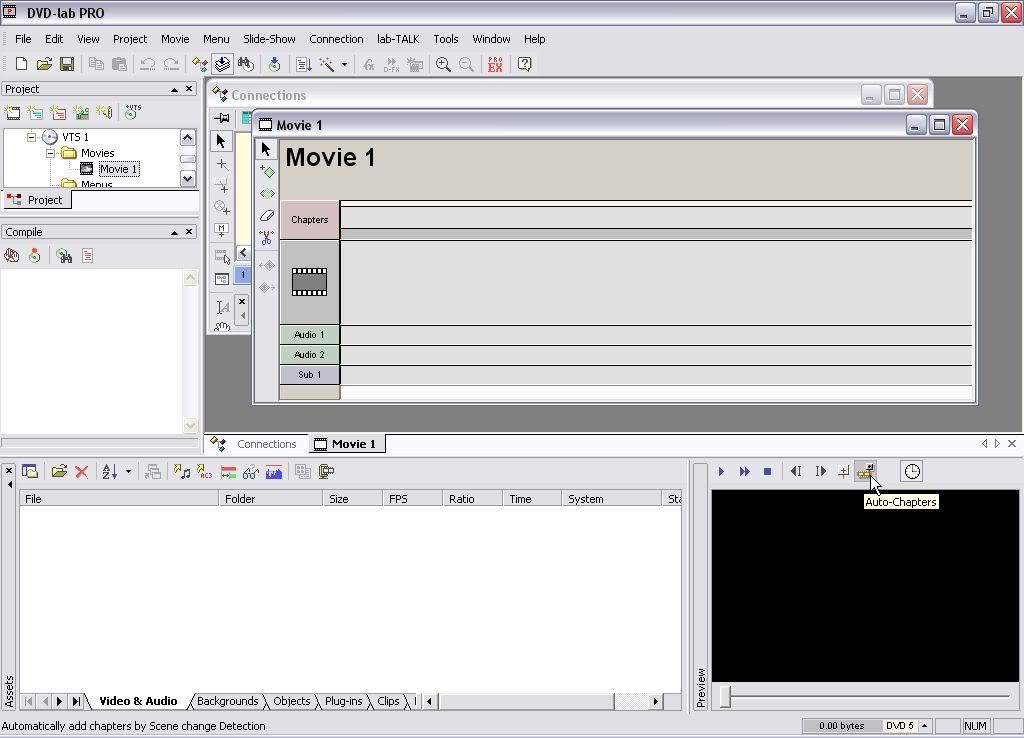Click the Preview position slider handle
The image size is (1024, 738).
(x=726, y=696)
